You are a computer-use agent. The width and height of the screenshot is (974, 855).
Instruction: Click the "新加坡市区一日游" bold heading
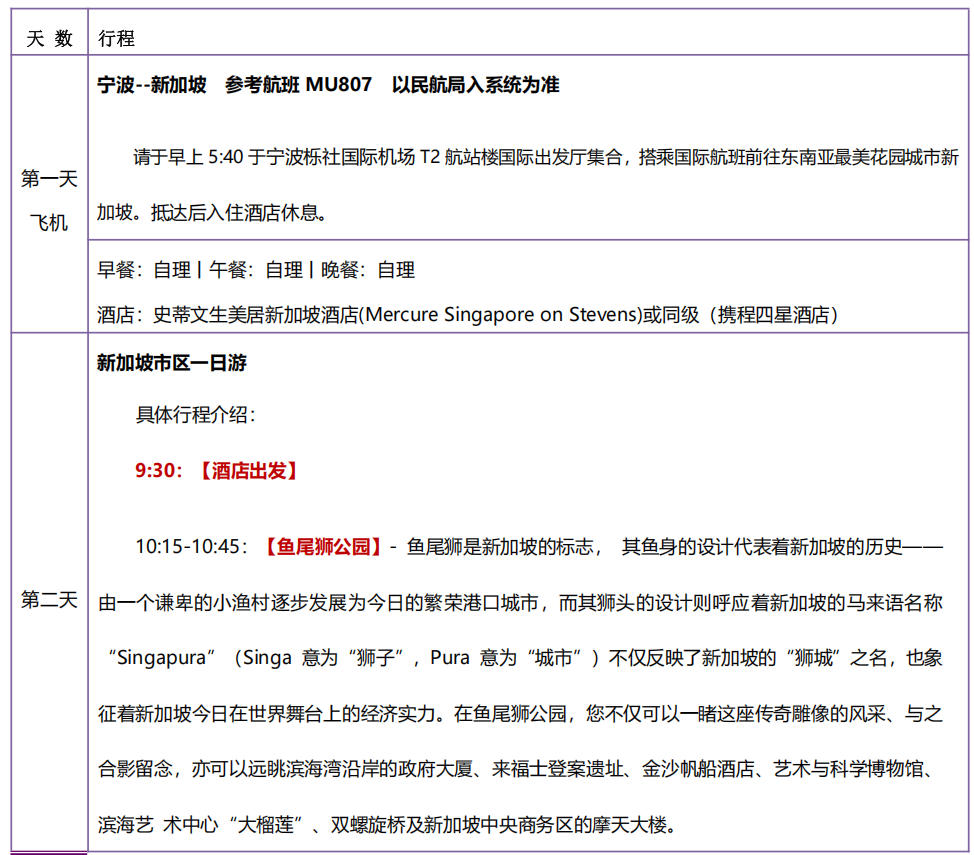pos(171,363)
